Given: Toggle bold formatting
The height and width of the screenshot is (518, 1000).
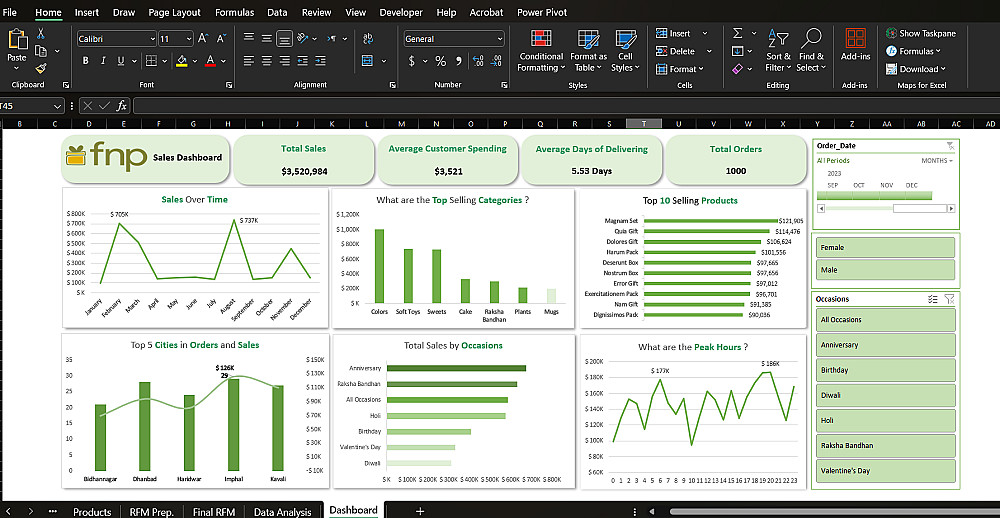Looking at the screenshot, I should pyautogui.click(x=86, y=60).
